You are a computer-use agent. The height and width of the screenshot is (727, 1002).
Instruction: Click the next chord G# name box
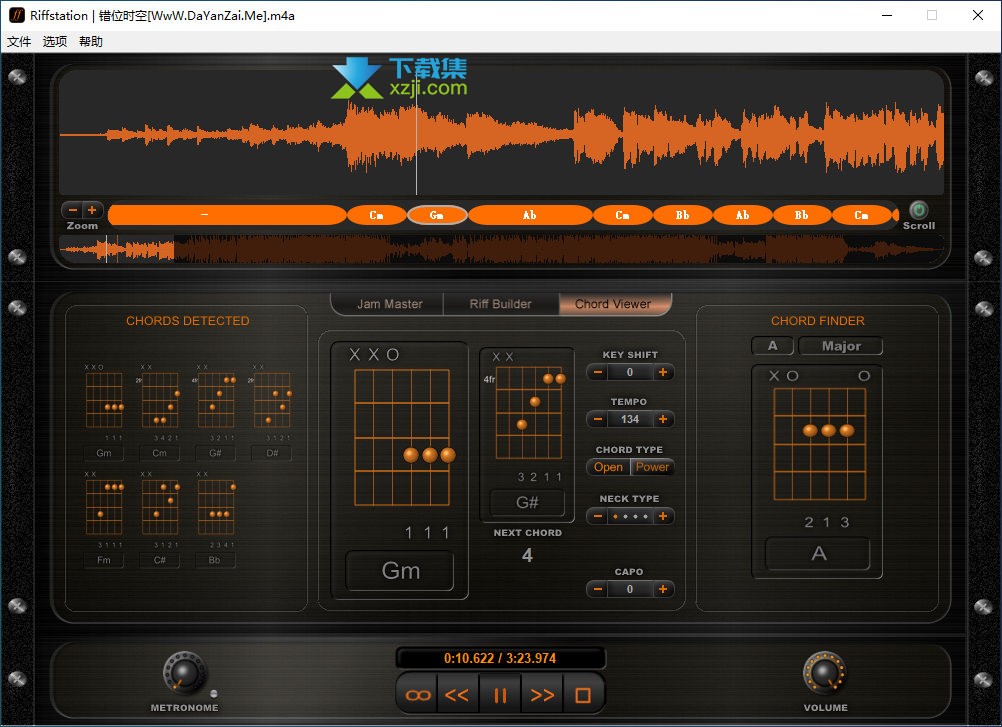527,503
